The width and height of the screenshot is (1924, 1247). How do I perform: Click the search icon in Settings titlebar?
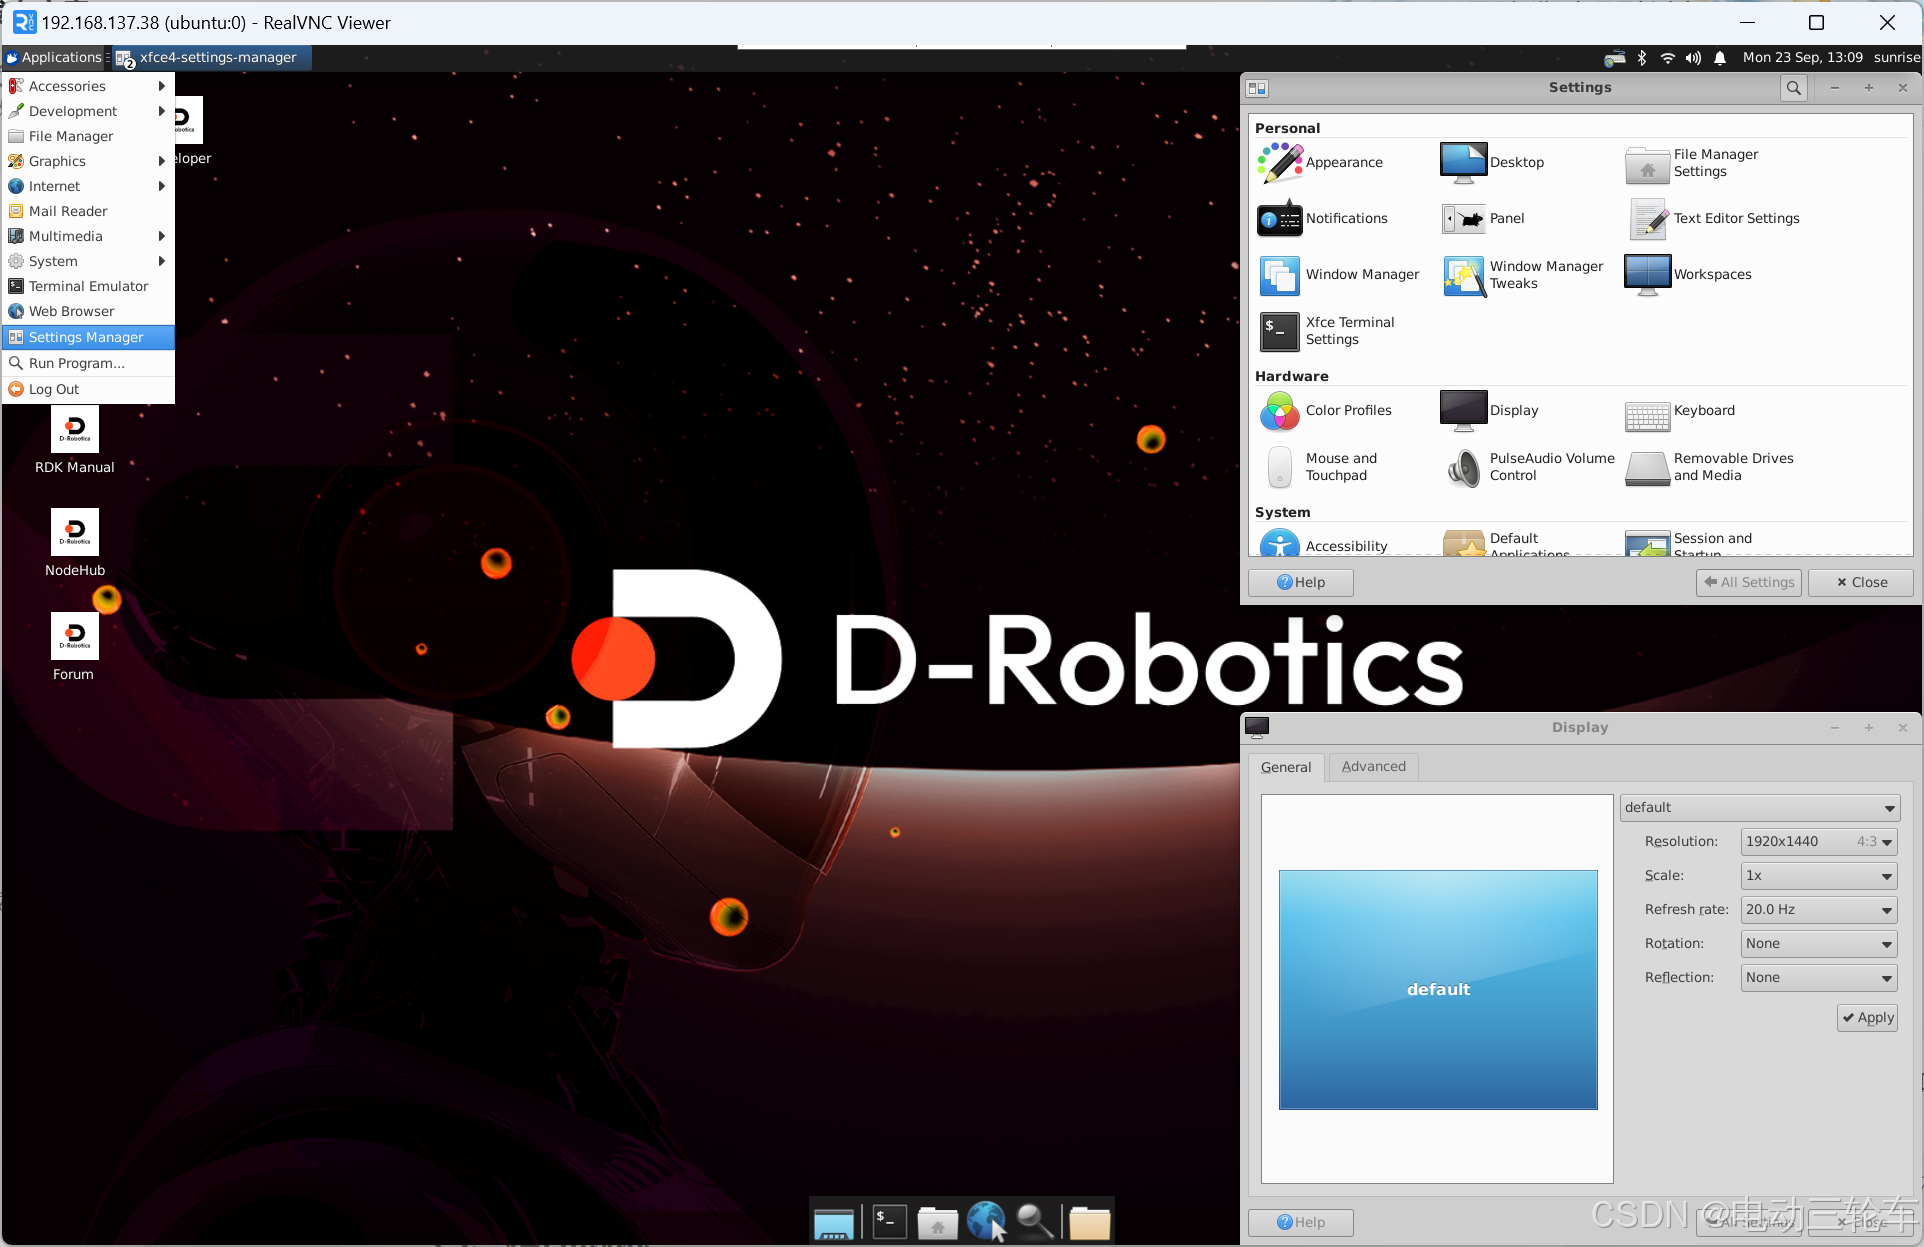[x=1794, y=88]
